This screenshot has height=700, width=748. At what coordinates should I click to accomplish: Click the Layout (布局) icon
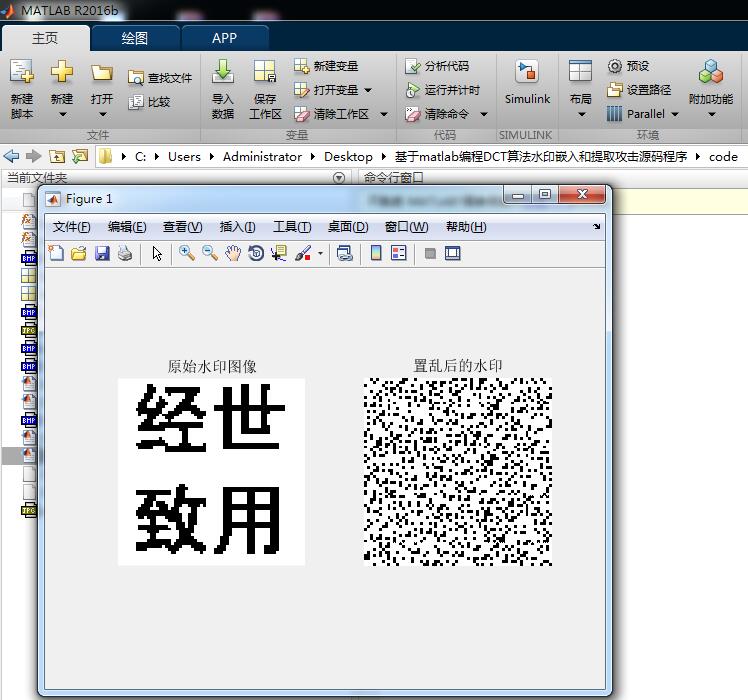point(581,71)
